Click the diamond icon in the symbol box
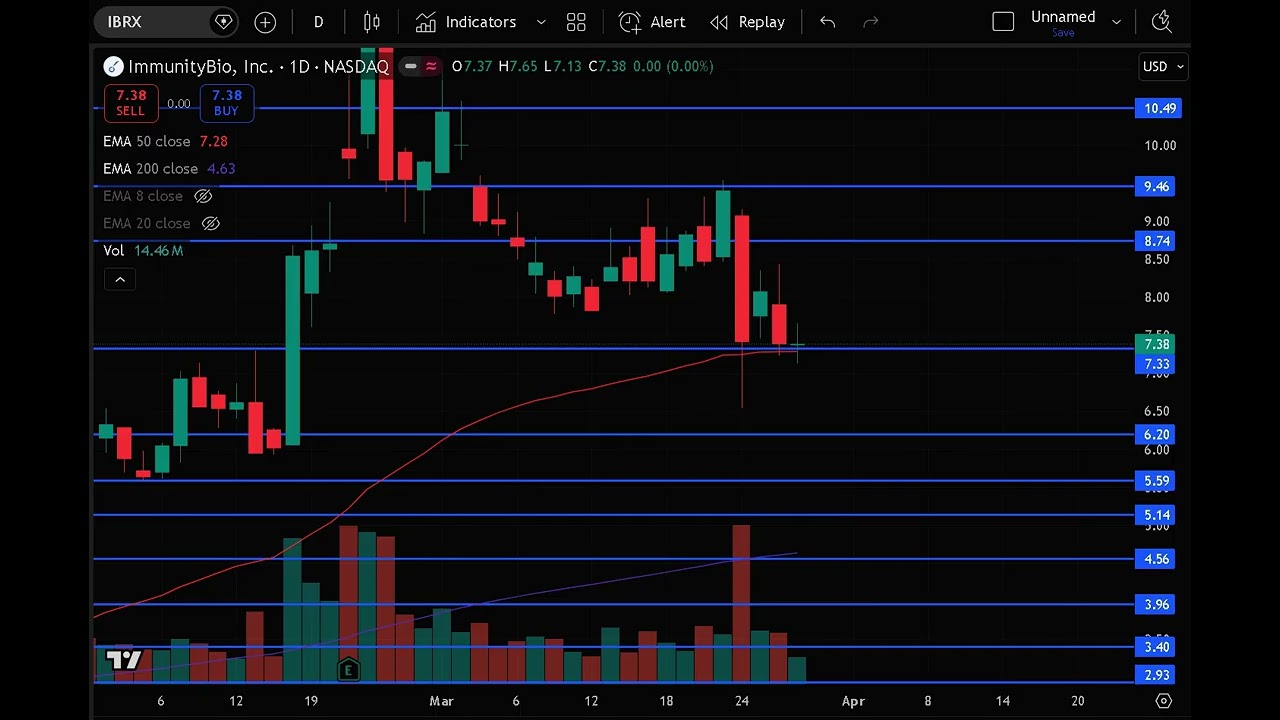Image resolution: width=1280 pixels, height=720 pixels. [x=223, y=22]
